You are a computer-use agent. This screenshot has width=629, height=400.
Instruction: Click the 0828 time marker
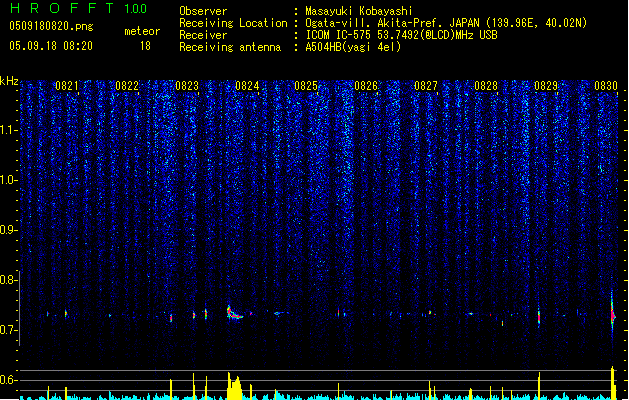click(x=486, y=86)
